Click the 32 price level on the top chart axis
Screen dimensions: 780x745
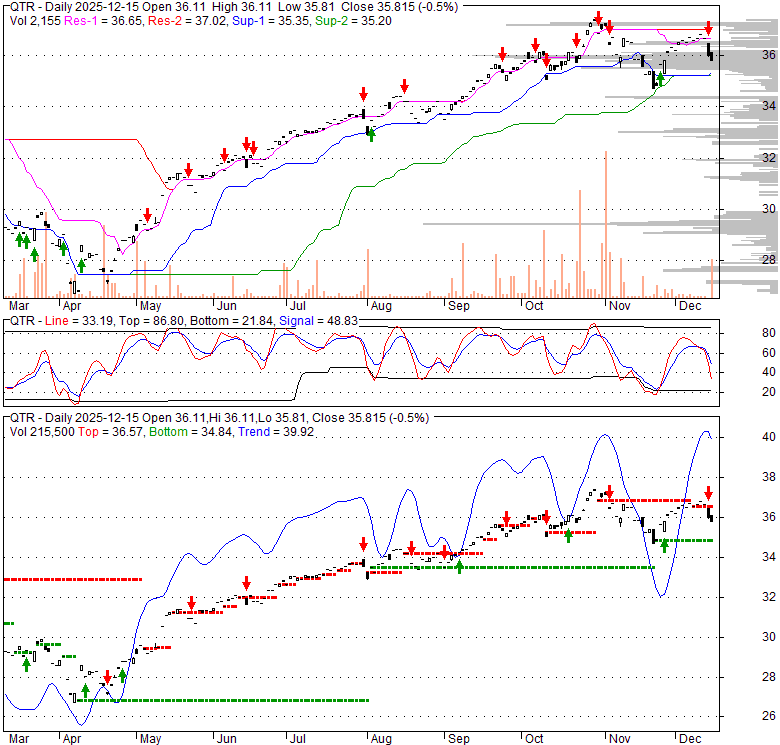tap(741, 157)
